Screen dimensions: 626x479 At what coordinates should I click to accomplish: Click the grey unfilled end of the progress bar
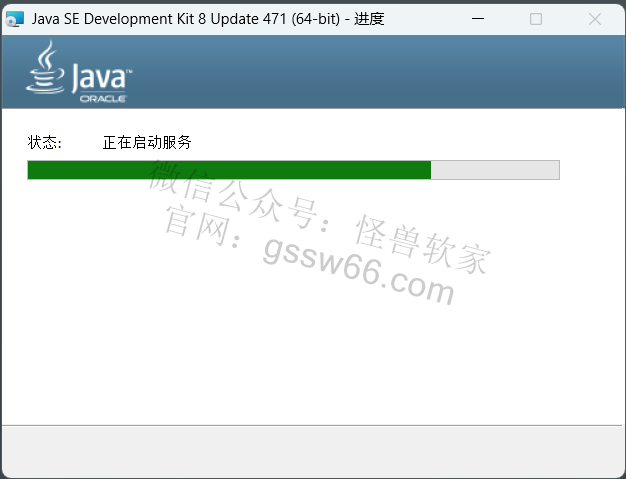pos(495,170)
